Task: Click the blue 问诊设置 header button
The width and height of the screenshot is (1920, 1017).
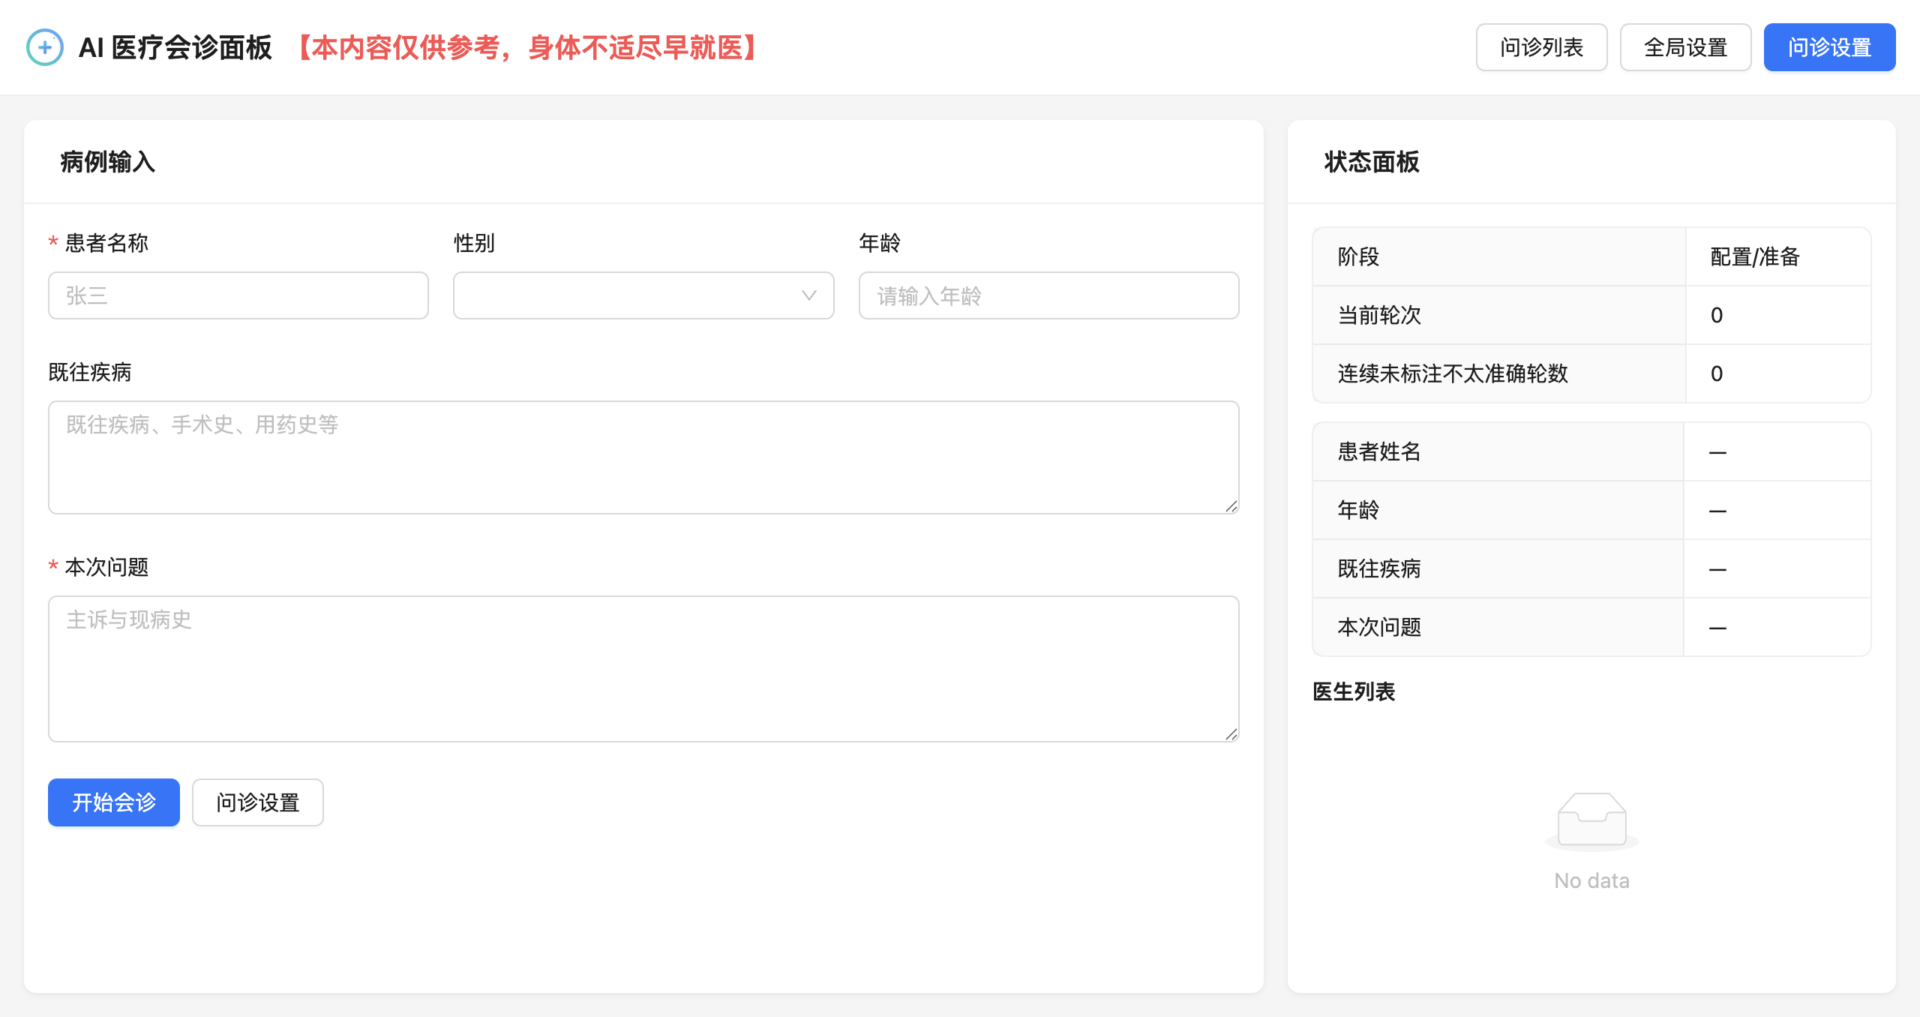Action: [x=1829, y=47]
